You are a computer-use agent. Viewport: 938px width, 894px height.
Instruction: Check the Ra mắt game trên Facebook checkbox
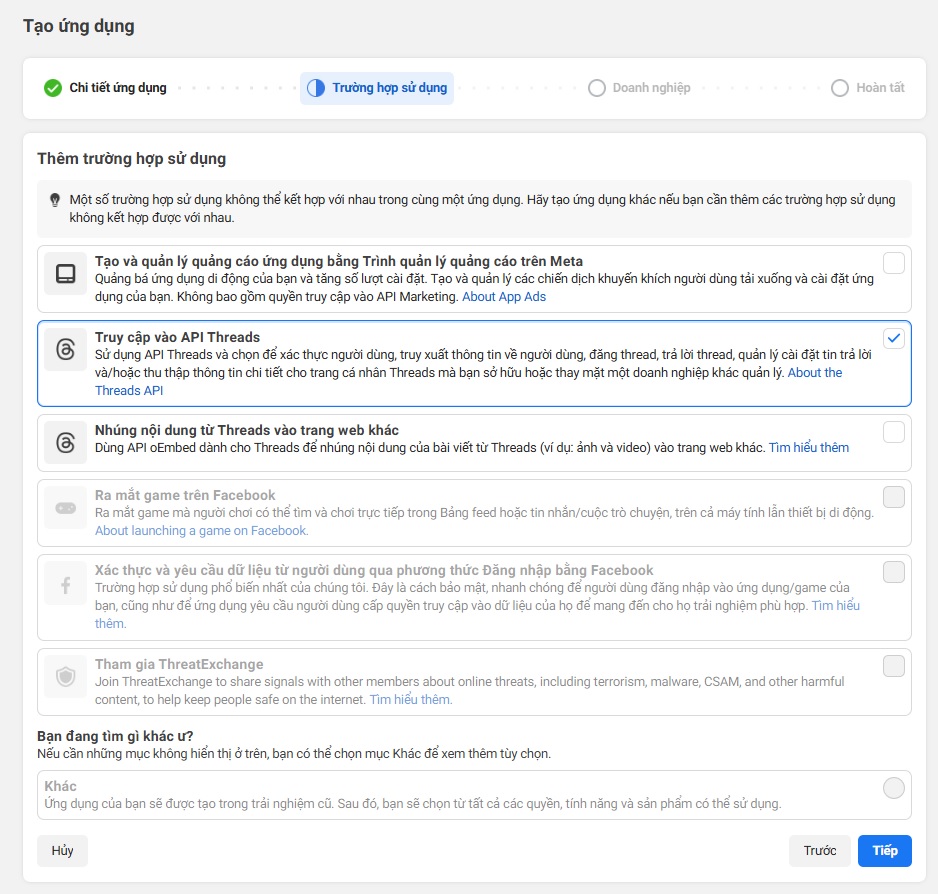[x=894, y=497]
